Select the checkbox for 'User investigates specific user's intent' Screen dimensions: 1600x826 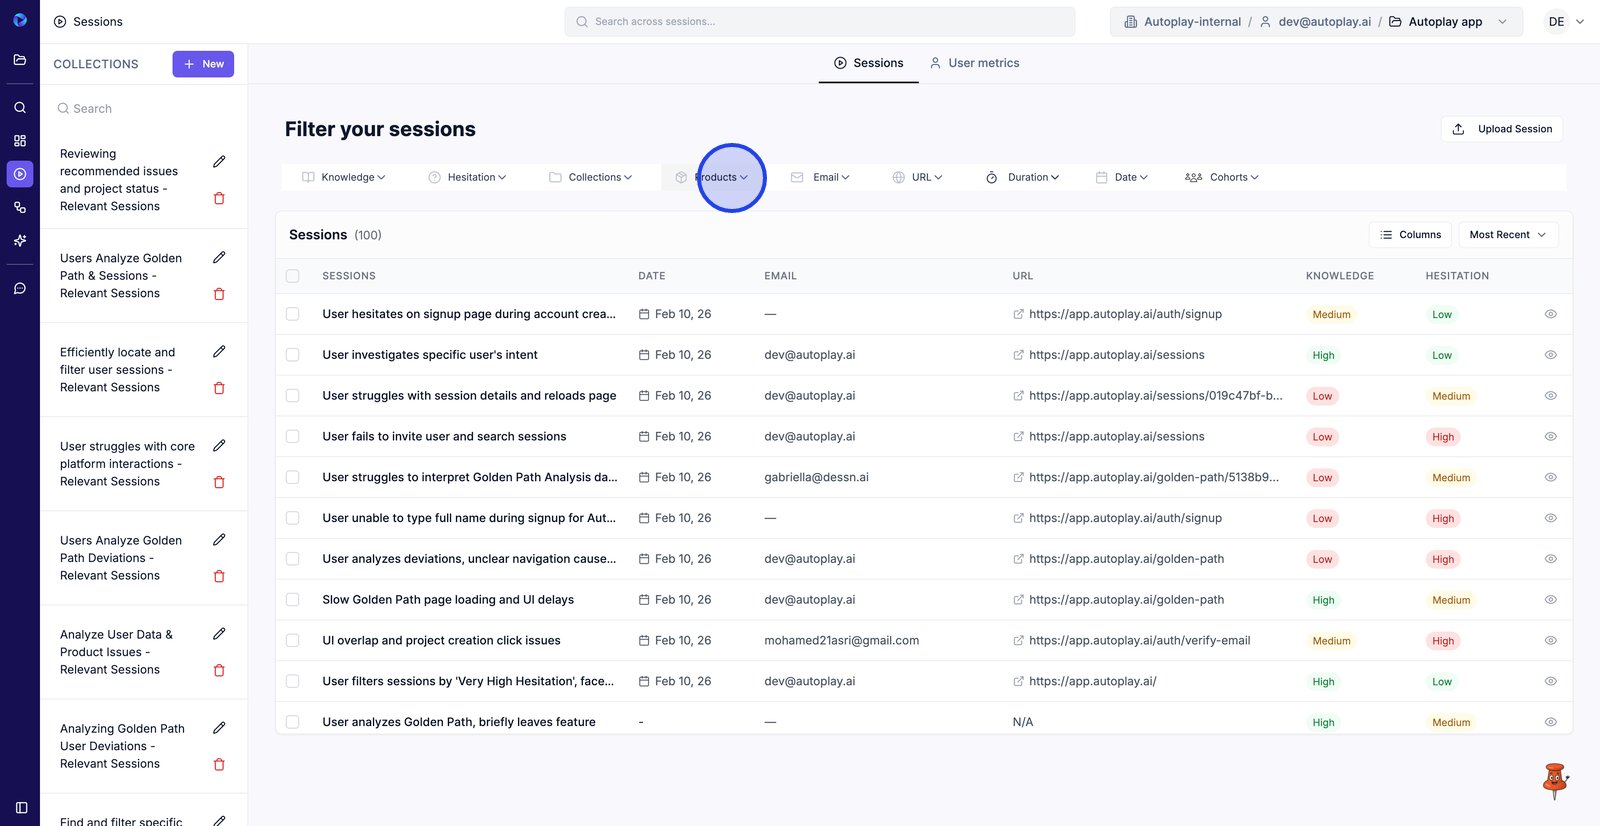click(293, 355)
